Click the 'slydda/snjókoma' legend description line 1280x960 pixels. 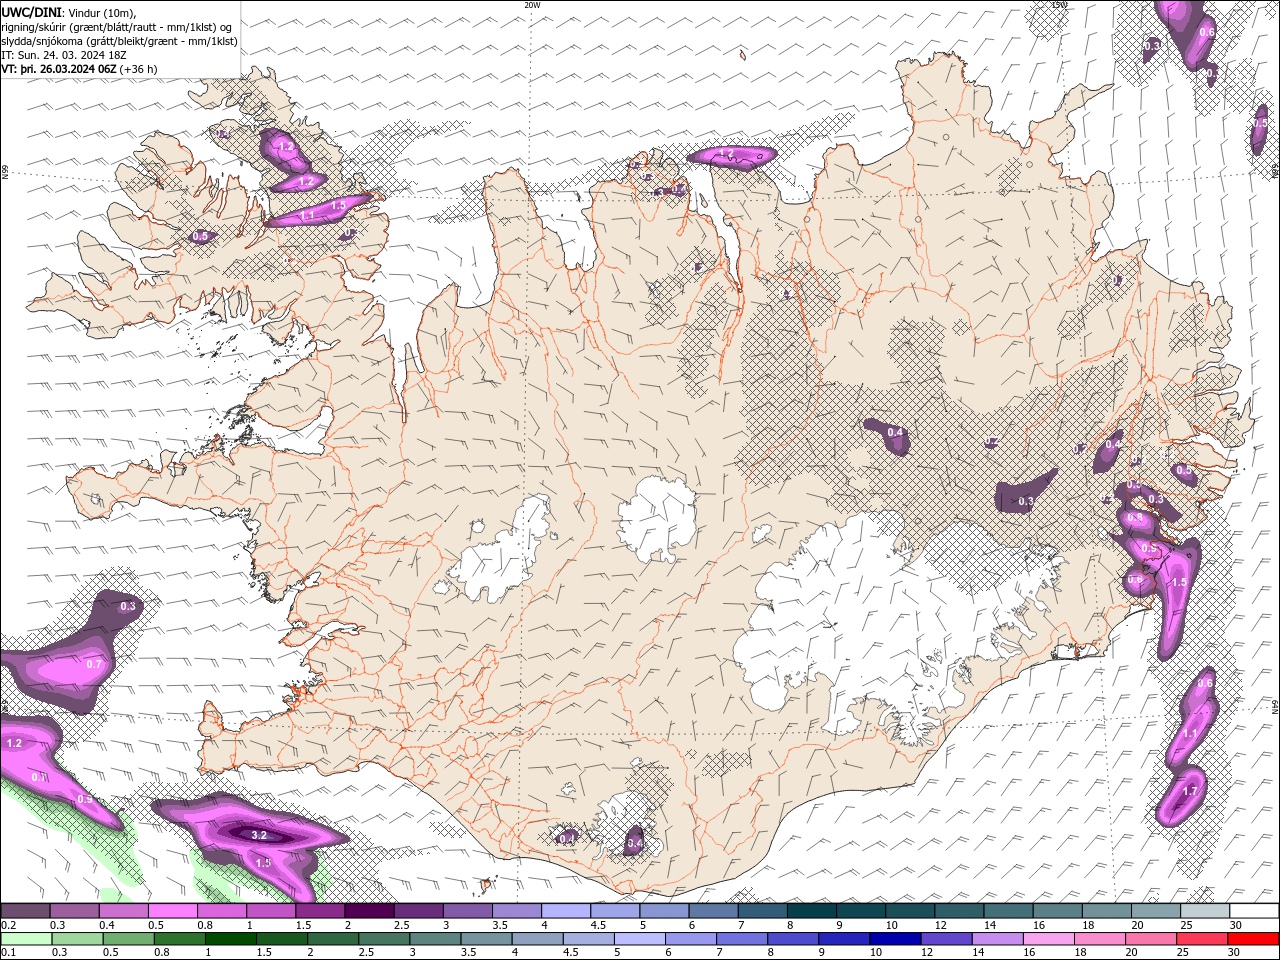pos(119,41)
